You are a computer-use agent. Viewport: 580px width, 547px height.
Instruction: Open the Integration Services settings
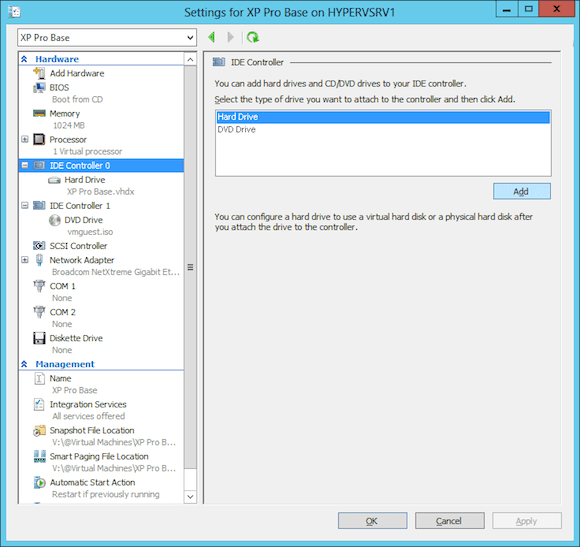(x=88, y=405)
